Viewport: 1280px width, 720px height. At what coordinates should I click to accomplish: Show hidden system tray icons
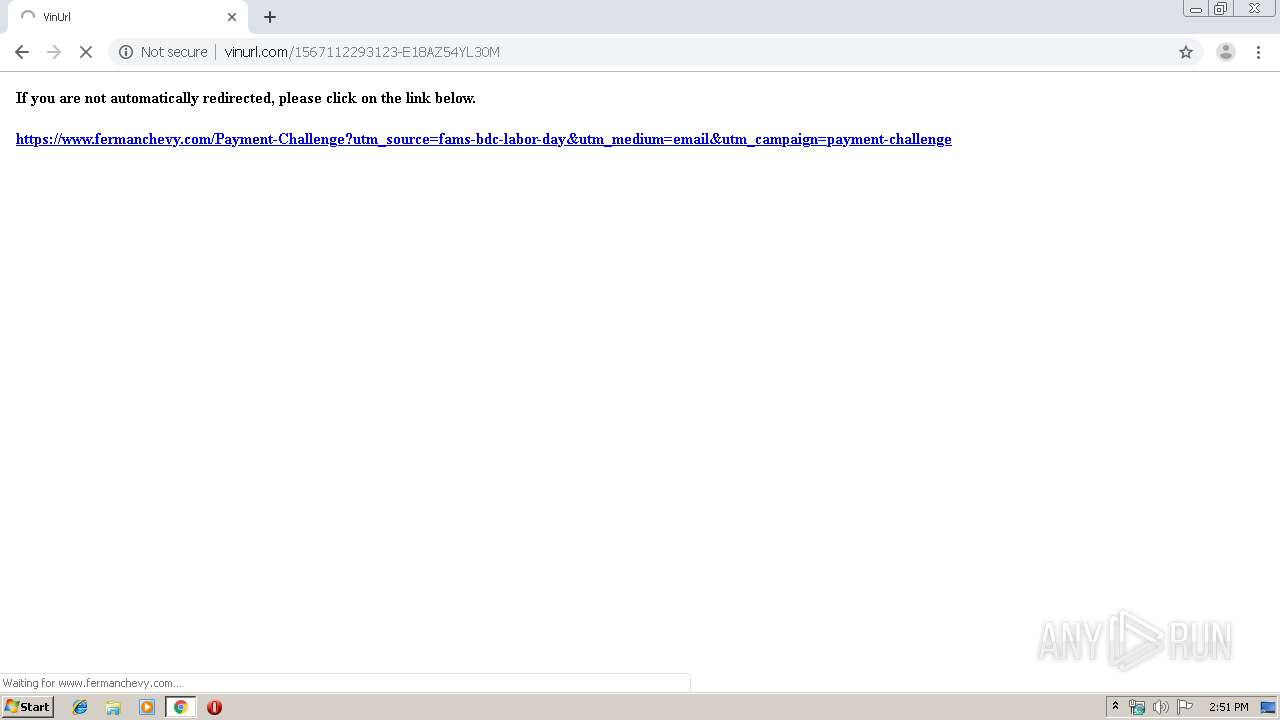(1115, 707)
